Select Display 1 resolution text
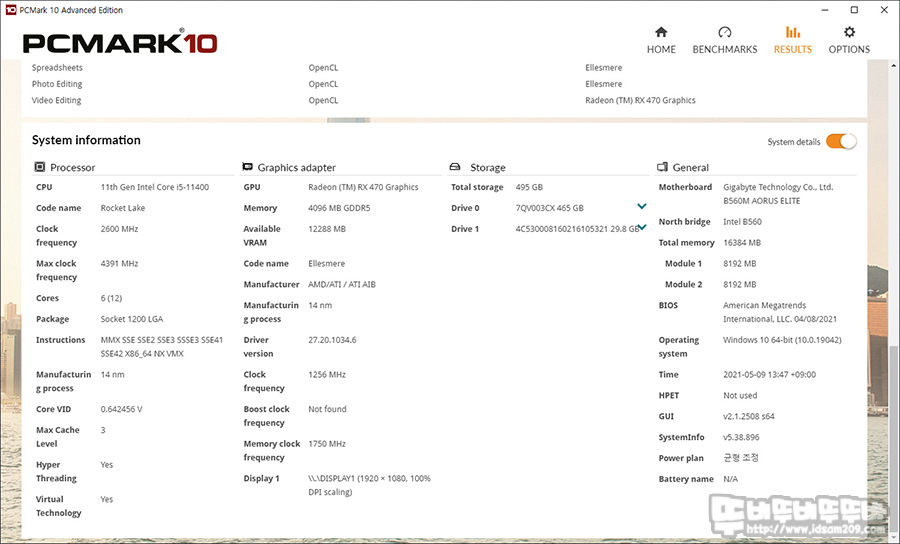Viewport: 900px width, 544px height. click(x=369, y=485)
